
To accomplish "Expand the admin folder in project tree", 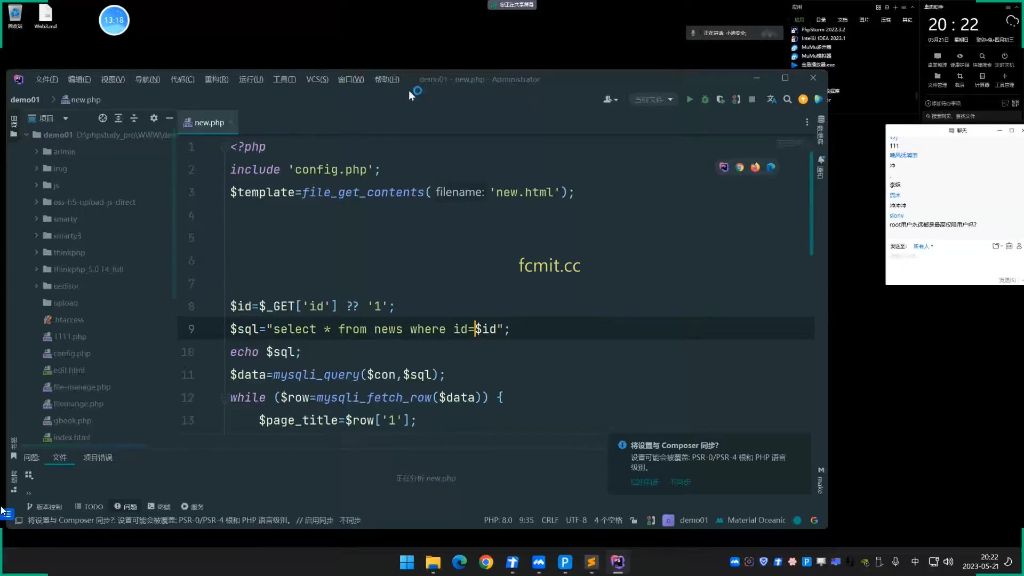I will (x=37, y=152).
